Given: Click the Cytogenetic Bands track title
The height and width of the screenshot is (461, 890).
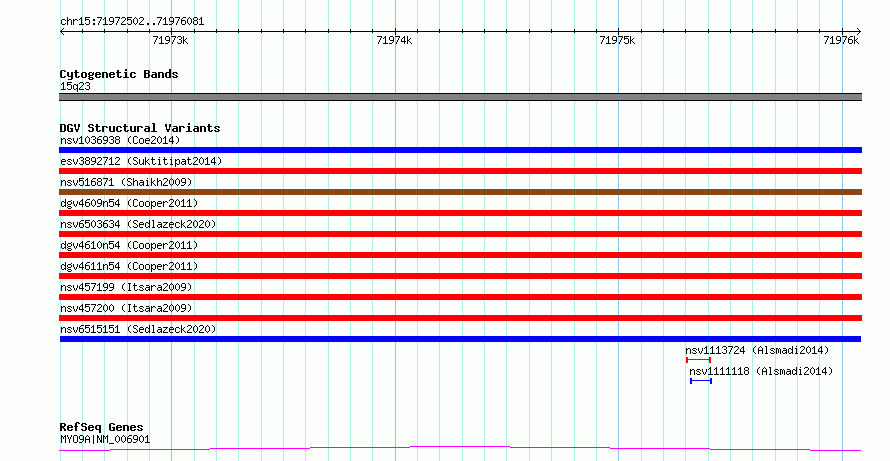Looking at the screenshot, I should pos(119,74).
